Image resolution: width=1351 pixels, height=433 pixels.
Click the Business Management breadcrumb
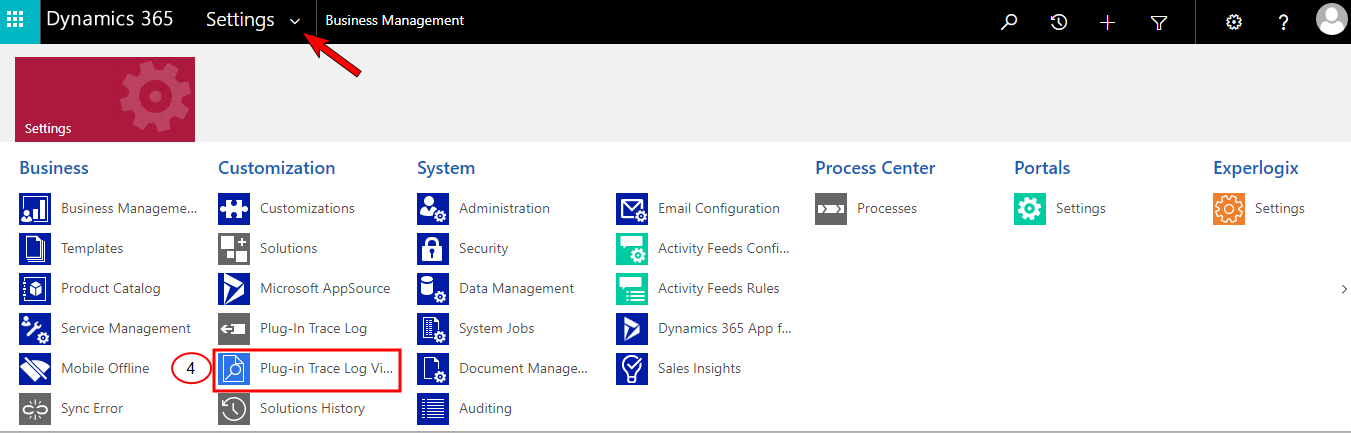coord(395,20)
